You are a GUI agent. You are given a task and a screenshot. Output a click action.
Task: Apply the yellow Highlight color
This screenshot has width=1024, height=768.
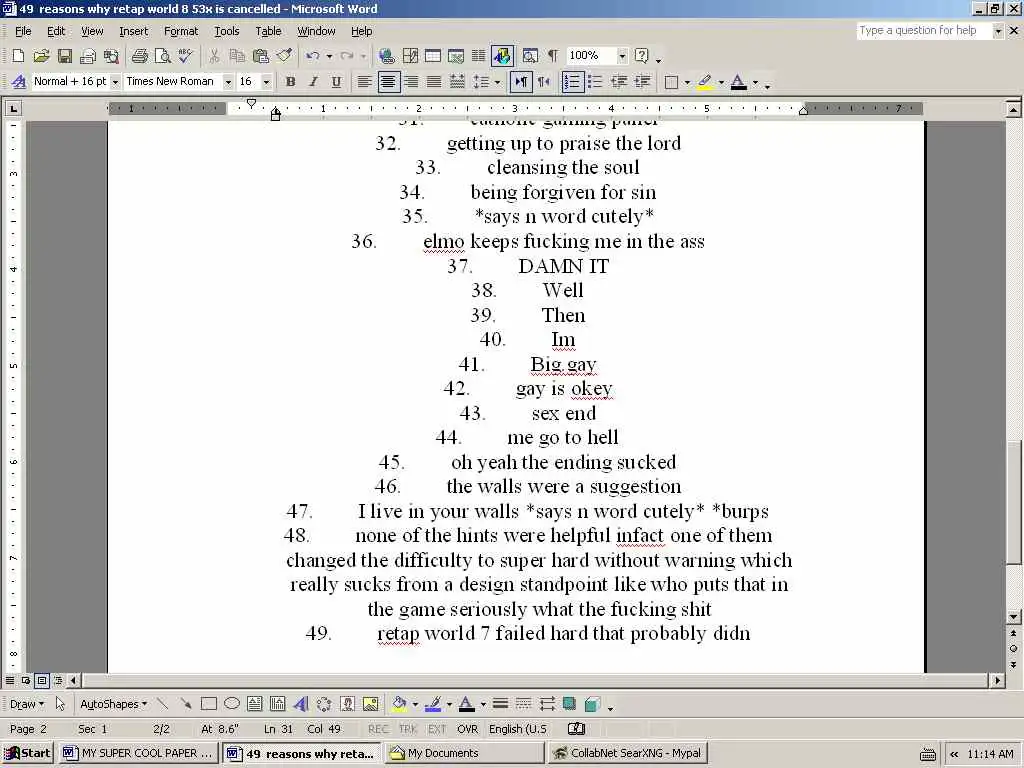tap(705, 82)
